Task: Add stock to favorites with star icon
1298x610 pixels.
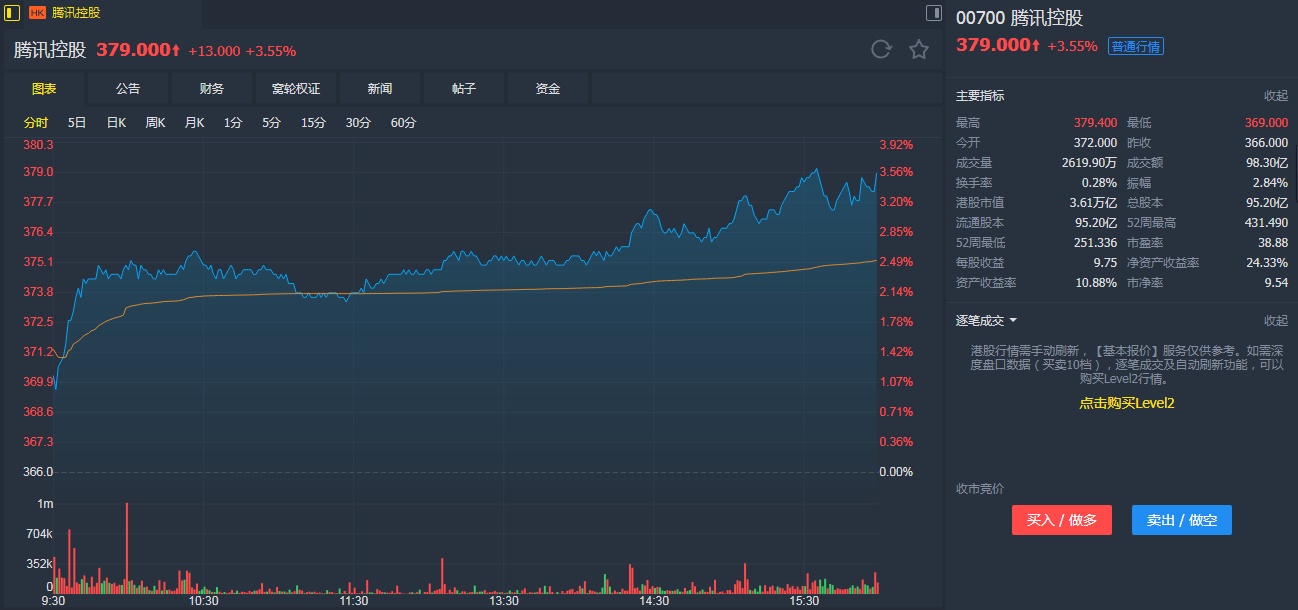Action: coord(919,50)
